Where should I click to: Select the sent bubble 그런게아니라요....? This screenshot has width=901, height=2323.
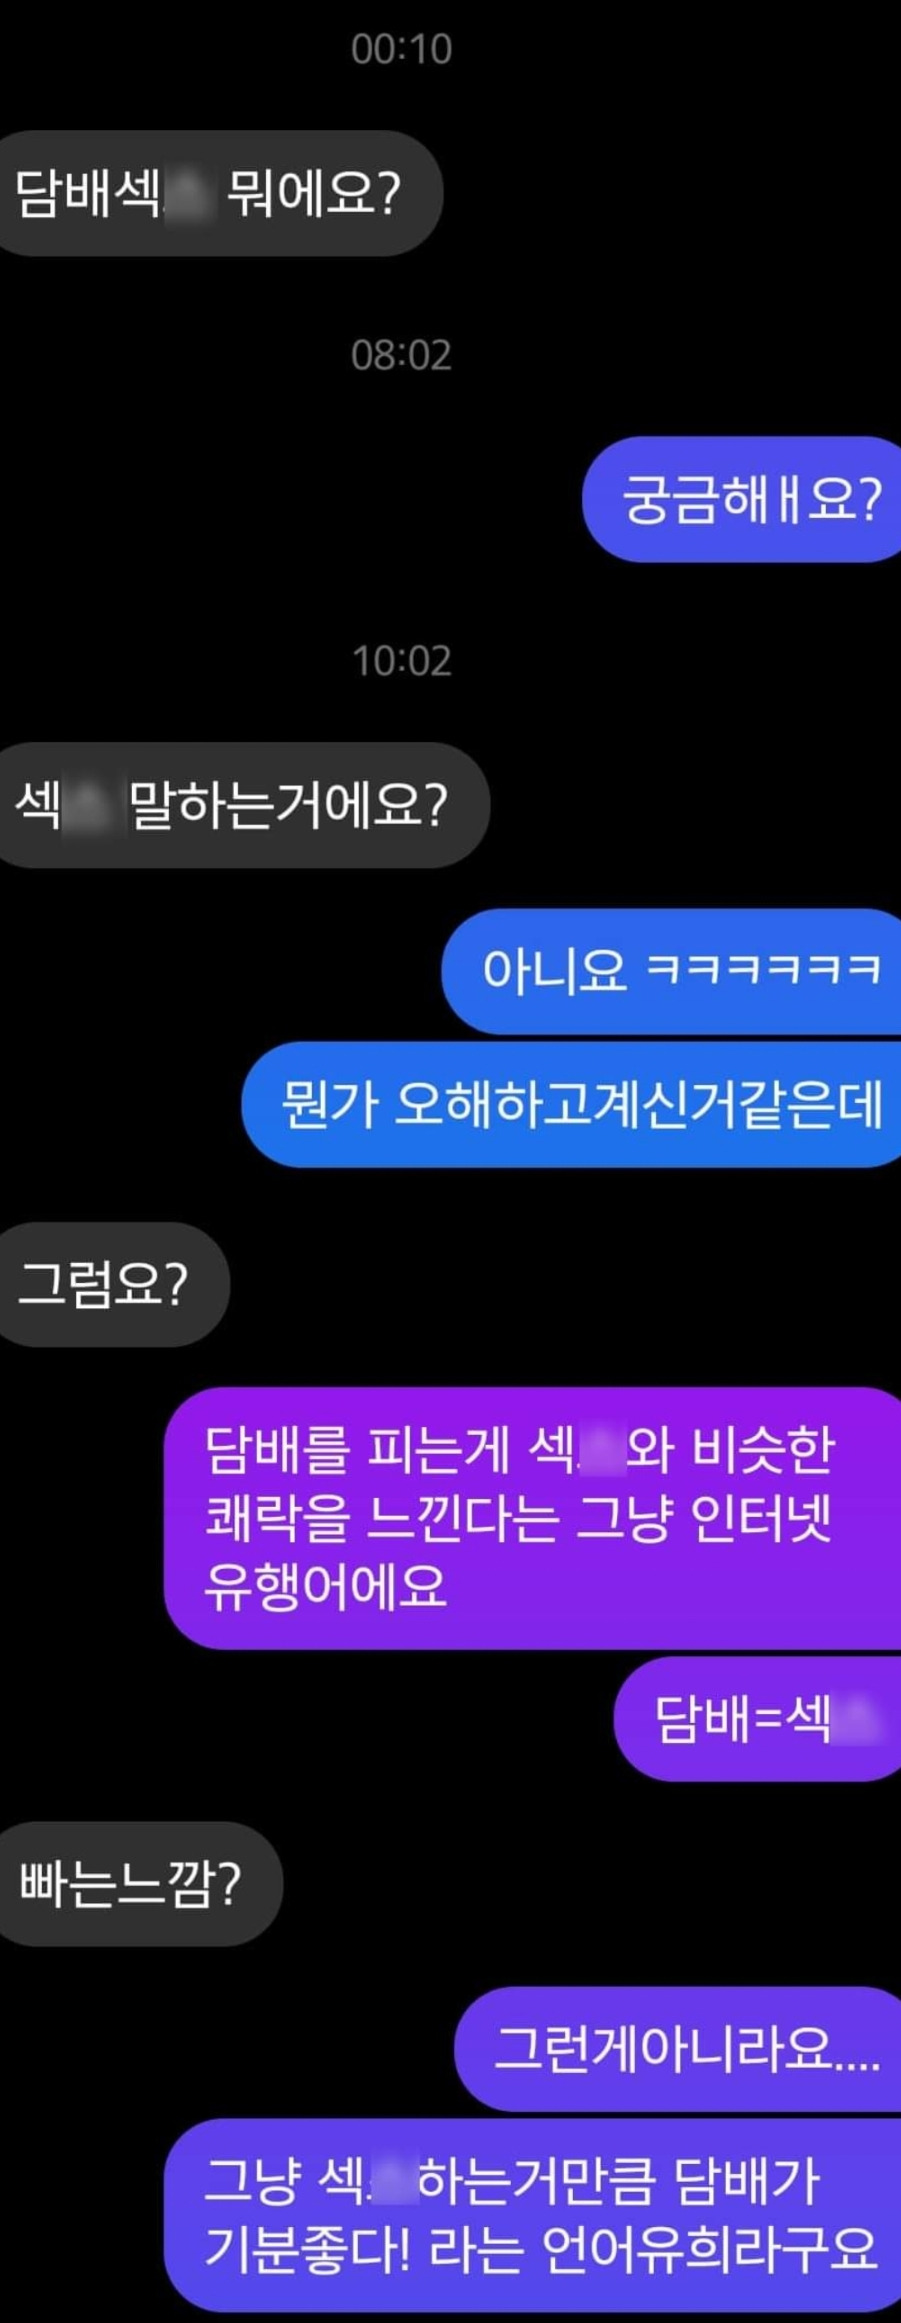[678, 2049]
